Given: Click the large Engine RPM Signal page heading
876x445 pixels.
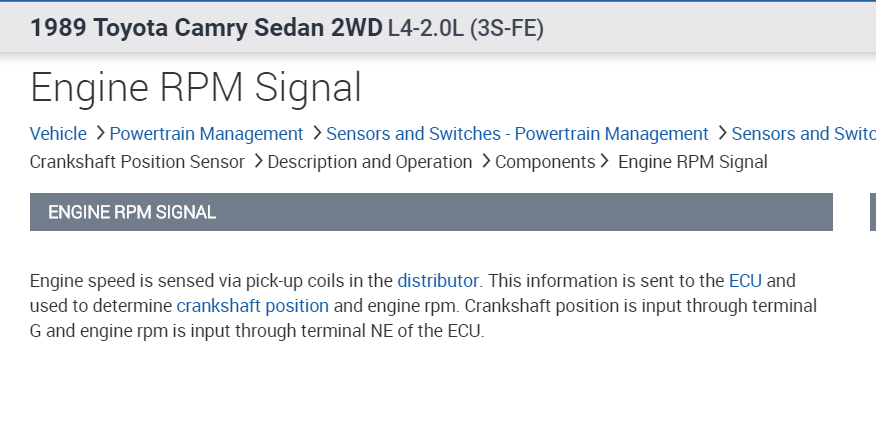Looking at the screenshot, I should [196, 88].
